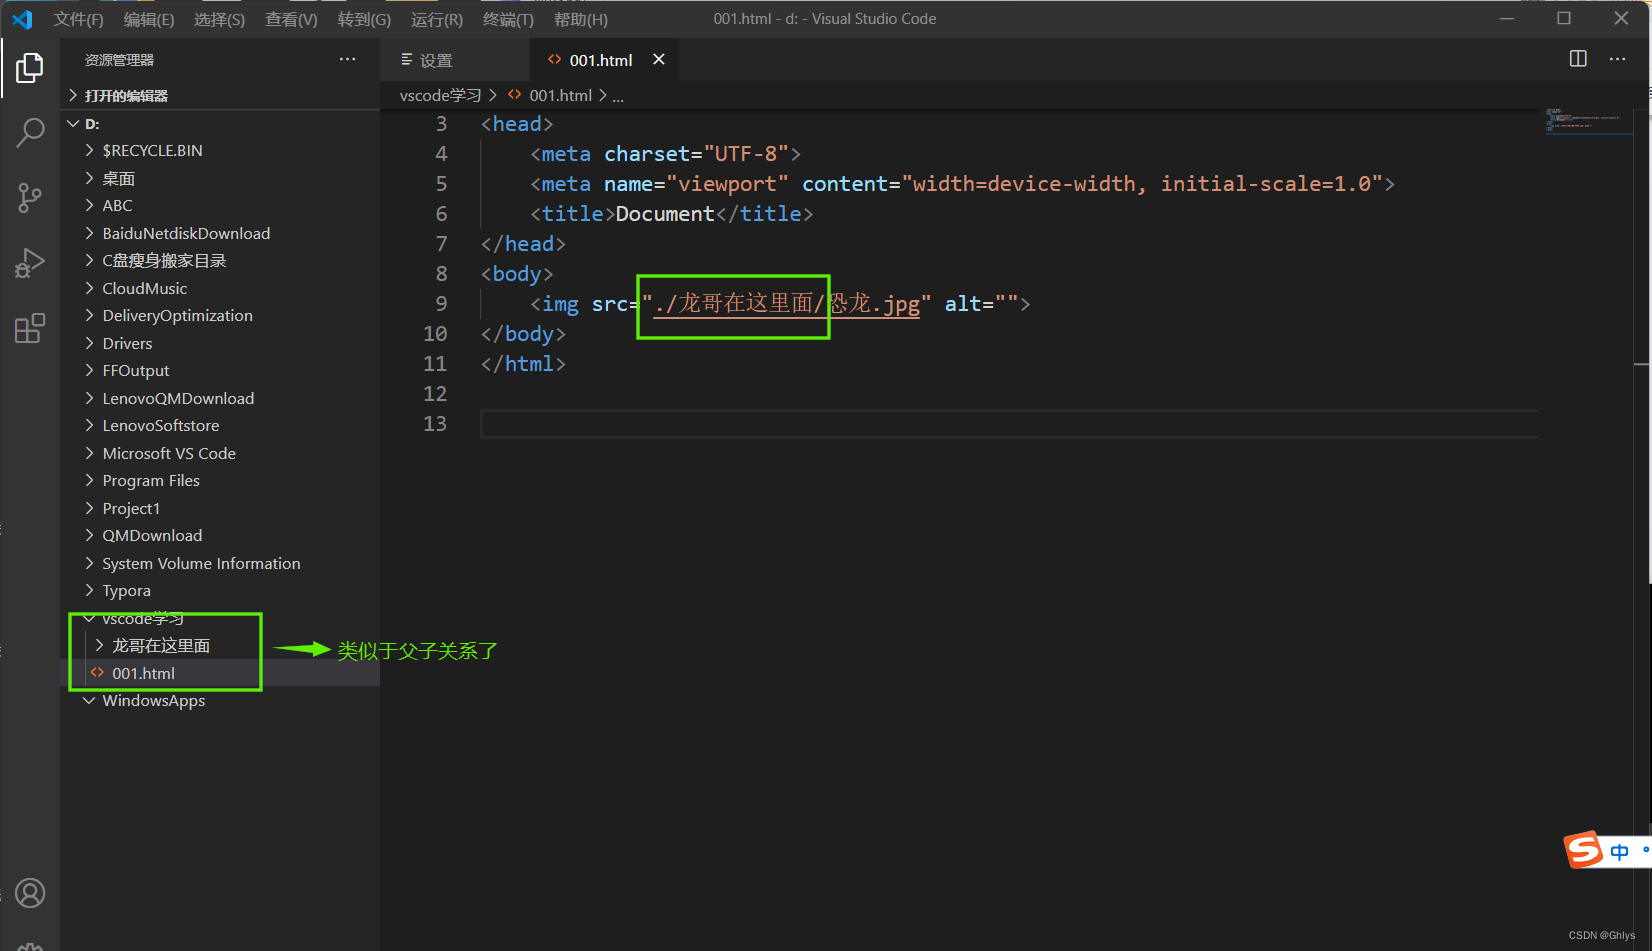The height and width of the screenshot is (951, 1652).
Task: Expand the ABC folder
Action: click(220, 205)
